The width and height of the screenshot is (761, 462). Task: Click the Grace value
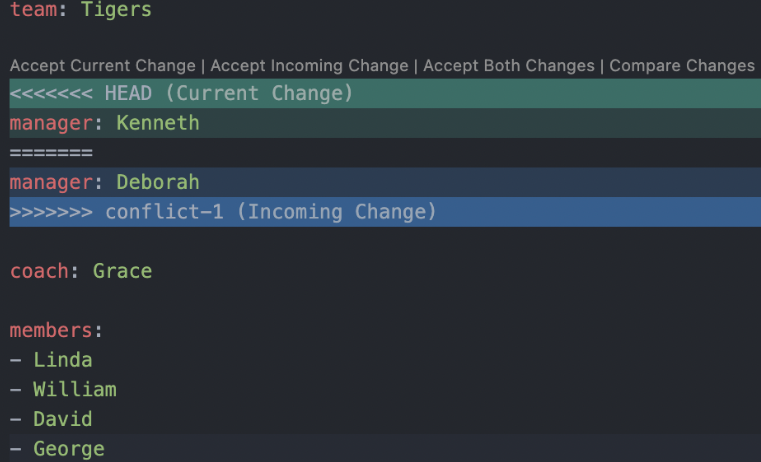[x=122, y=271]
